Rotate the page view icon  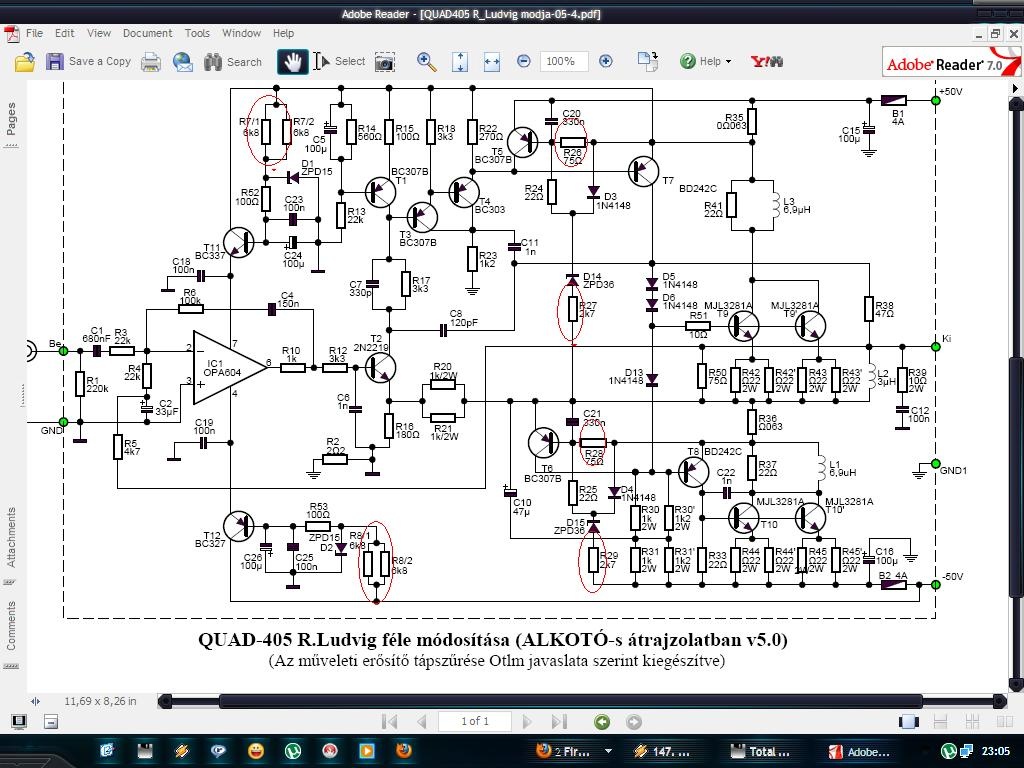[647, 61]
